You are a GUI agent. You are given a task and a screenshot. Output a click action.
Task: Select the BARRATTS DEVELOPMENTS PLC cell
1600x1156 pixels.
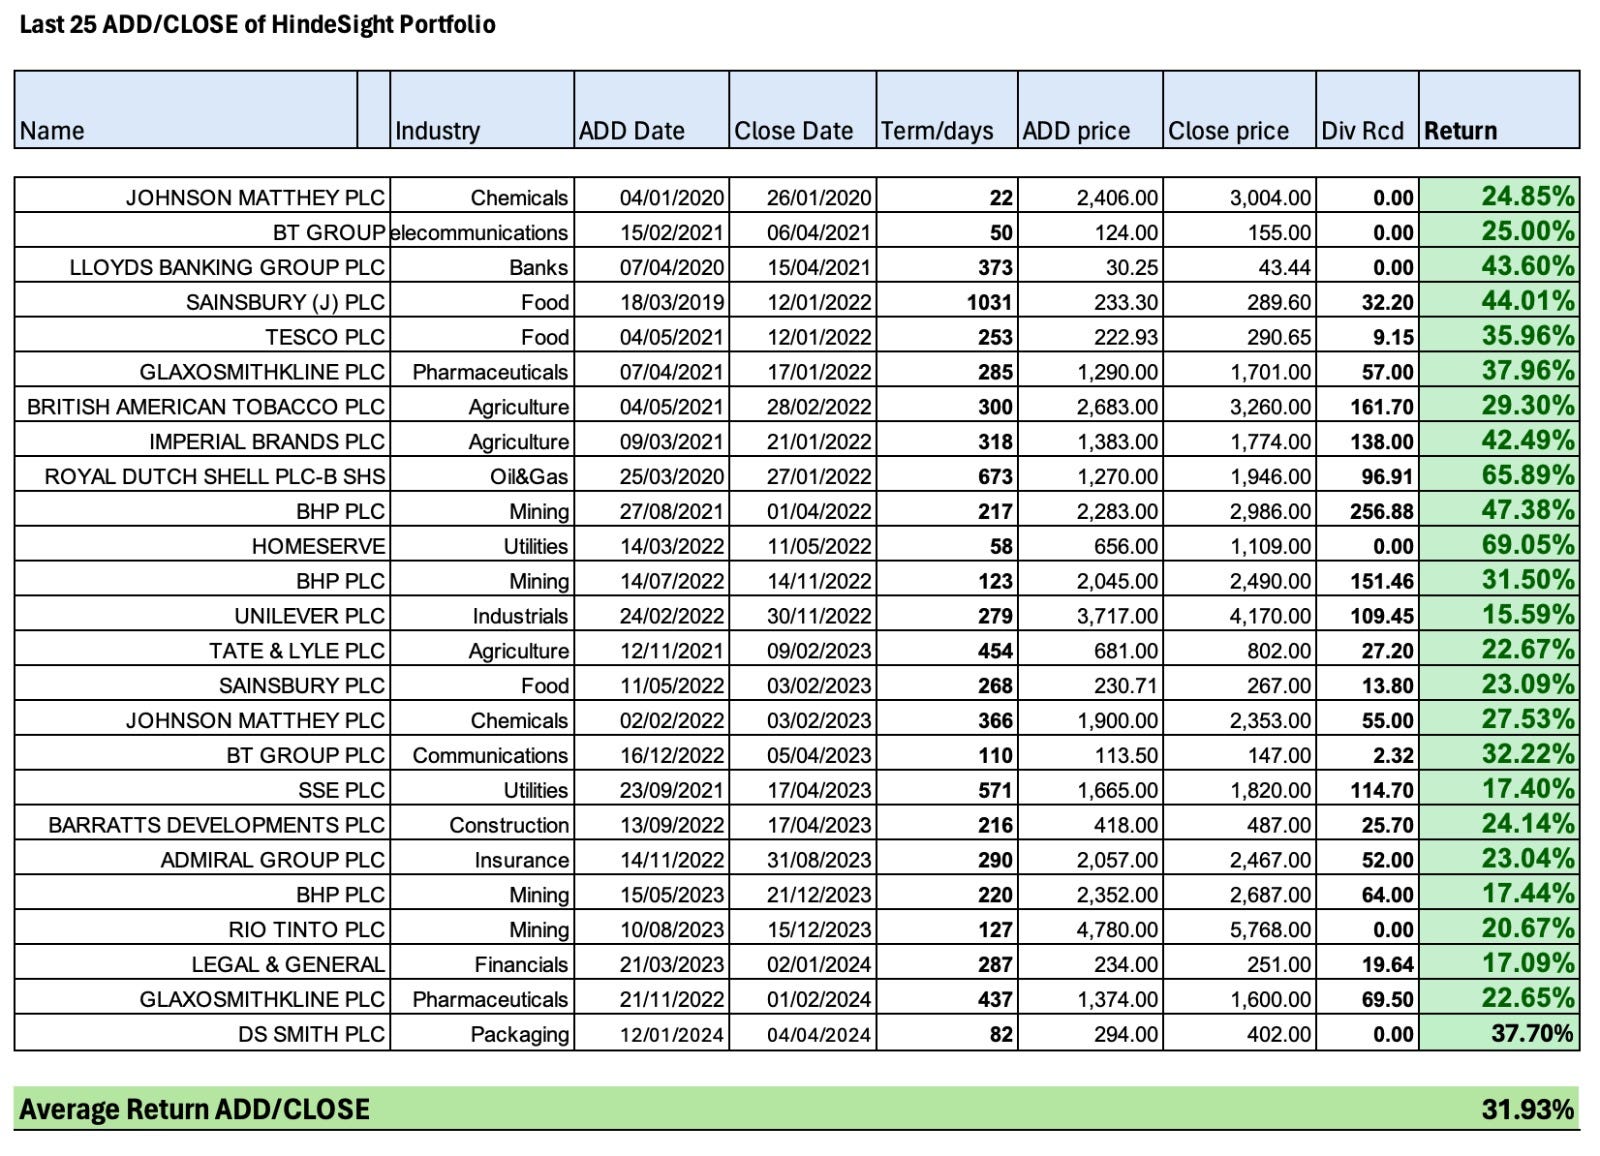pyautogui.click(x=202, y=825)
